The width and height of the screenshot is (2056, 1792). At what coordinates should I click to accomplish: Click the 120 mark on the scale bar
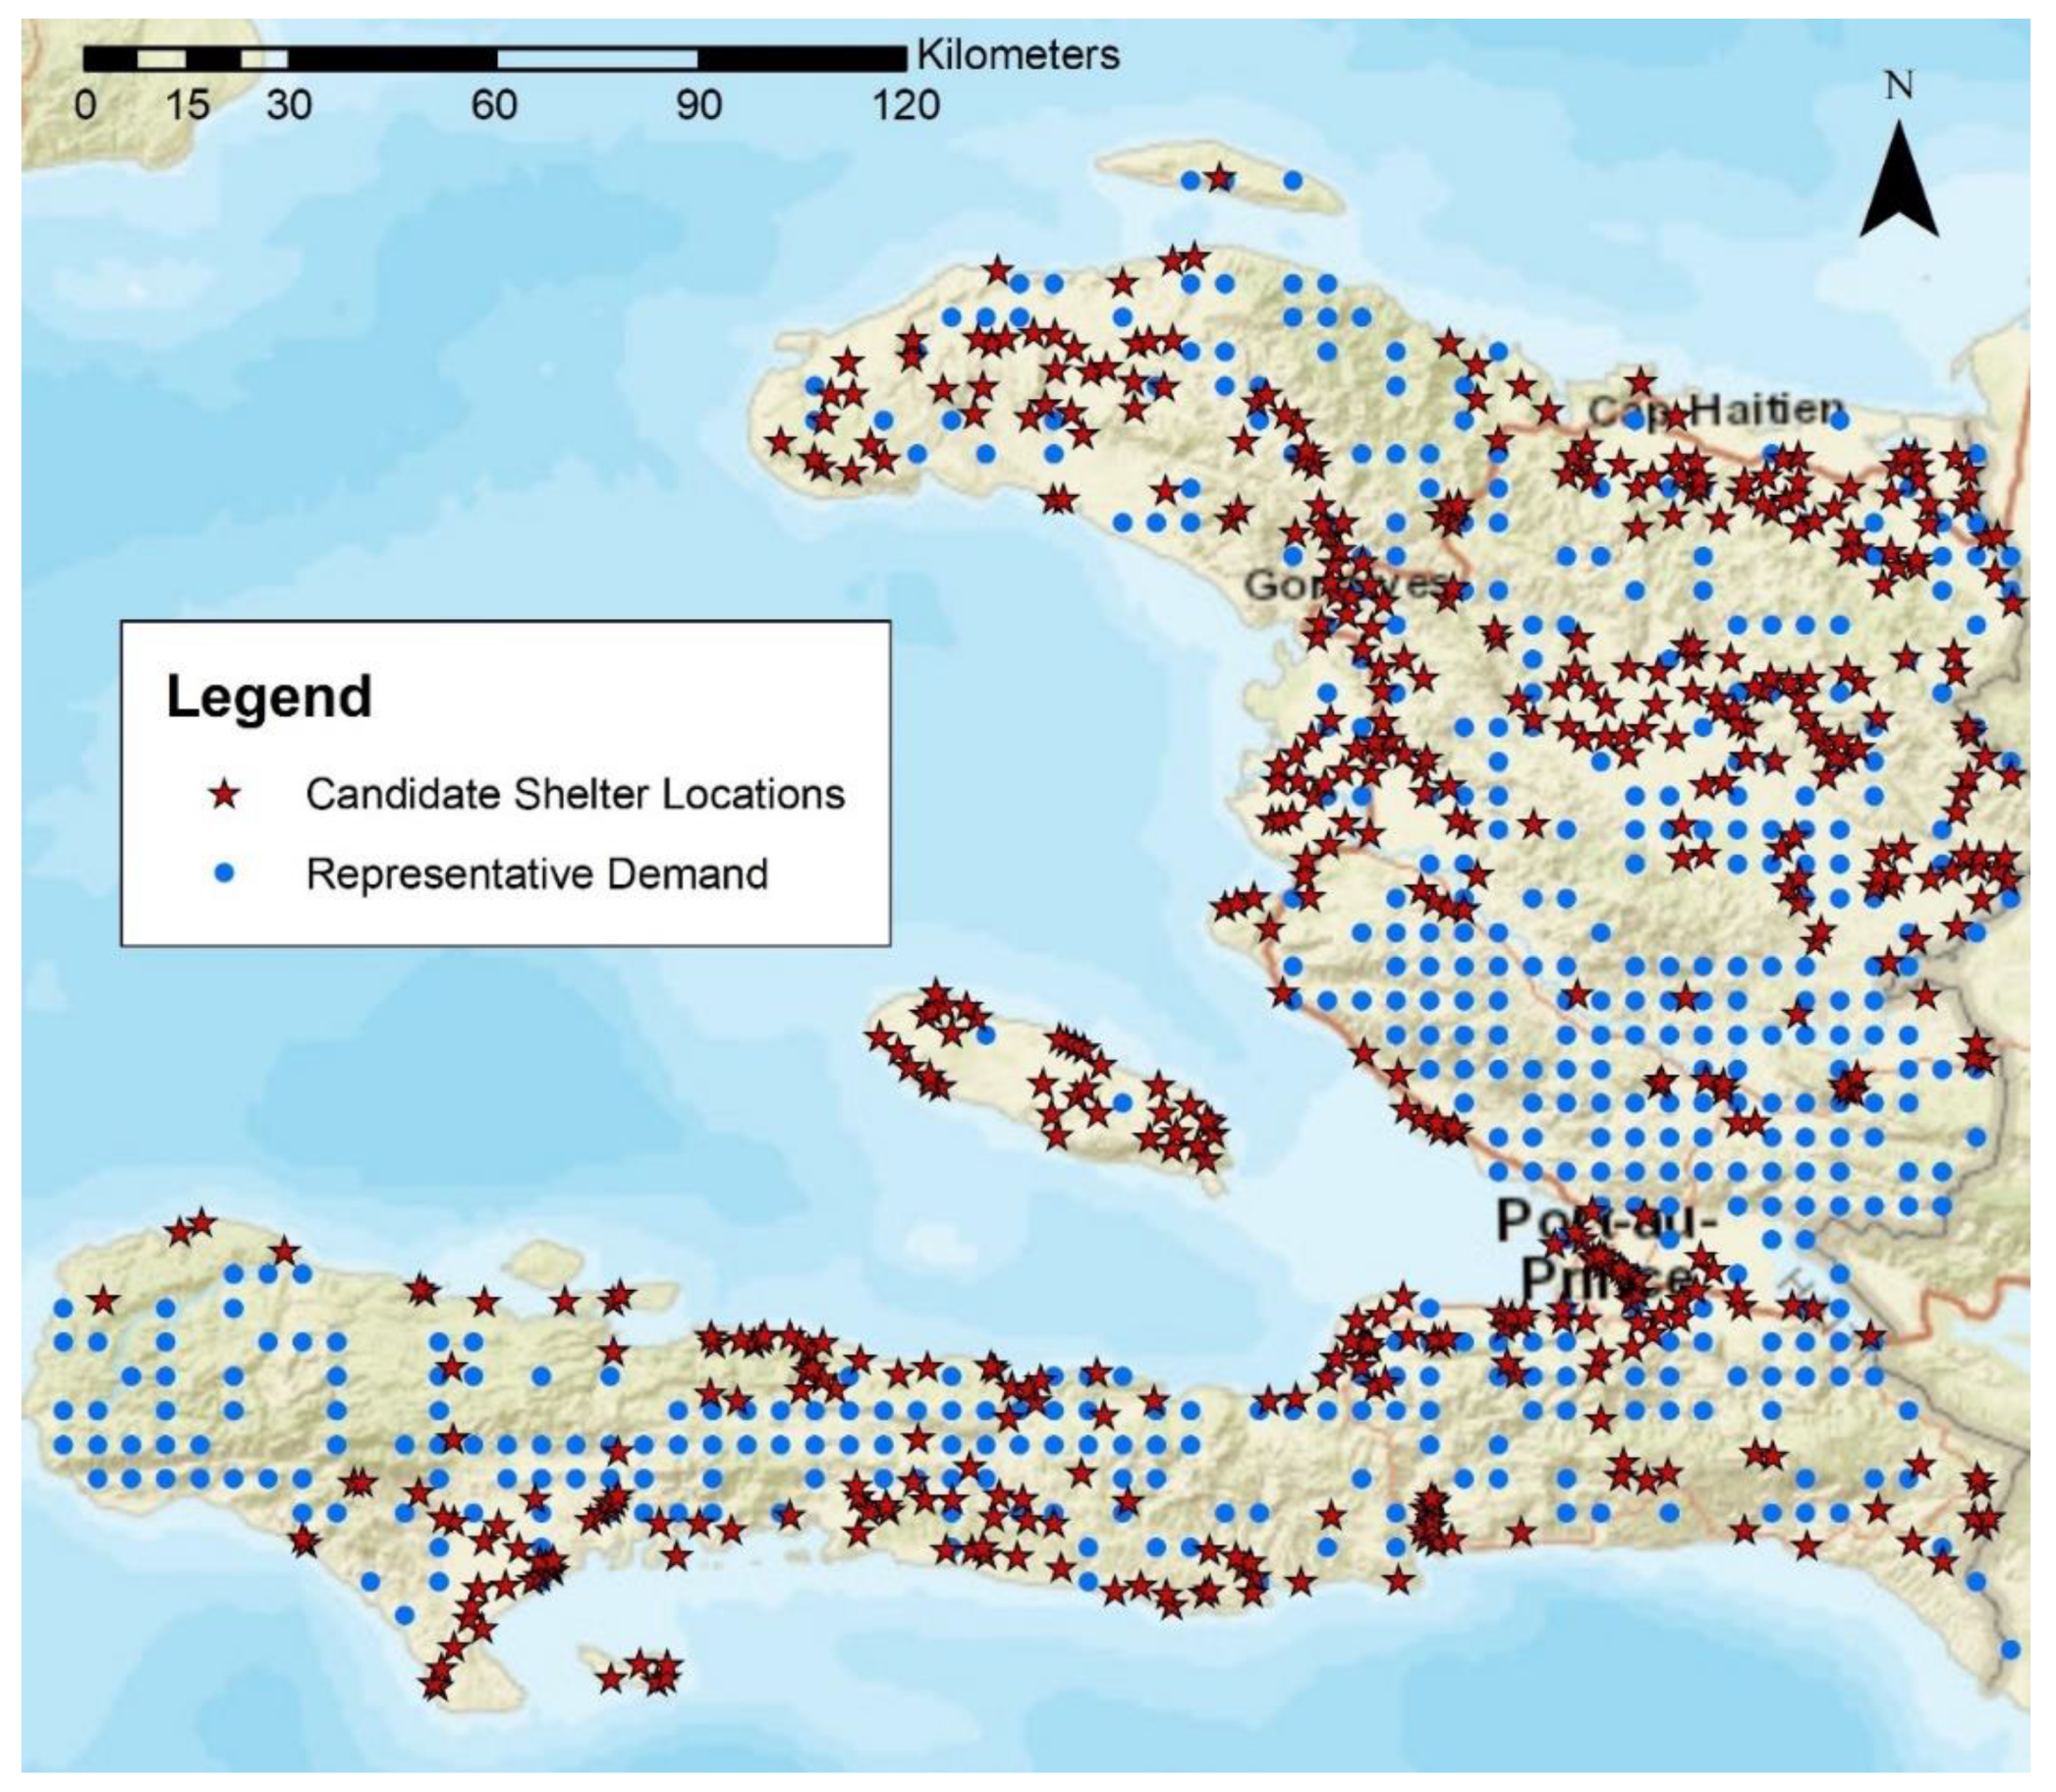(906, 104)
